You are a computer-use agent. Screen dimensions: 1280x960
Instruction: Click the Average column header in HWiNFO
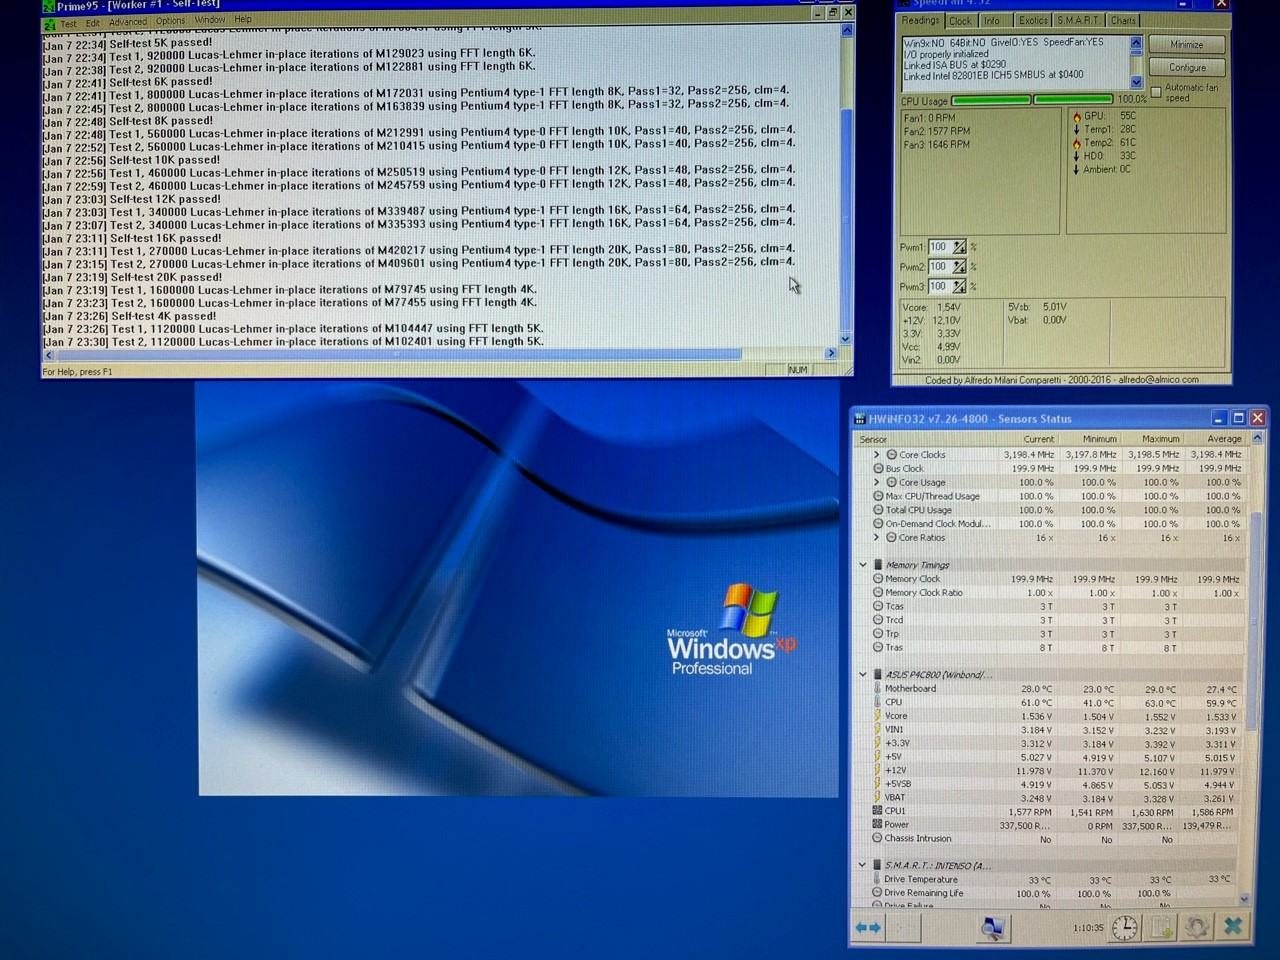[1215, 439]
